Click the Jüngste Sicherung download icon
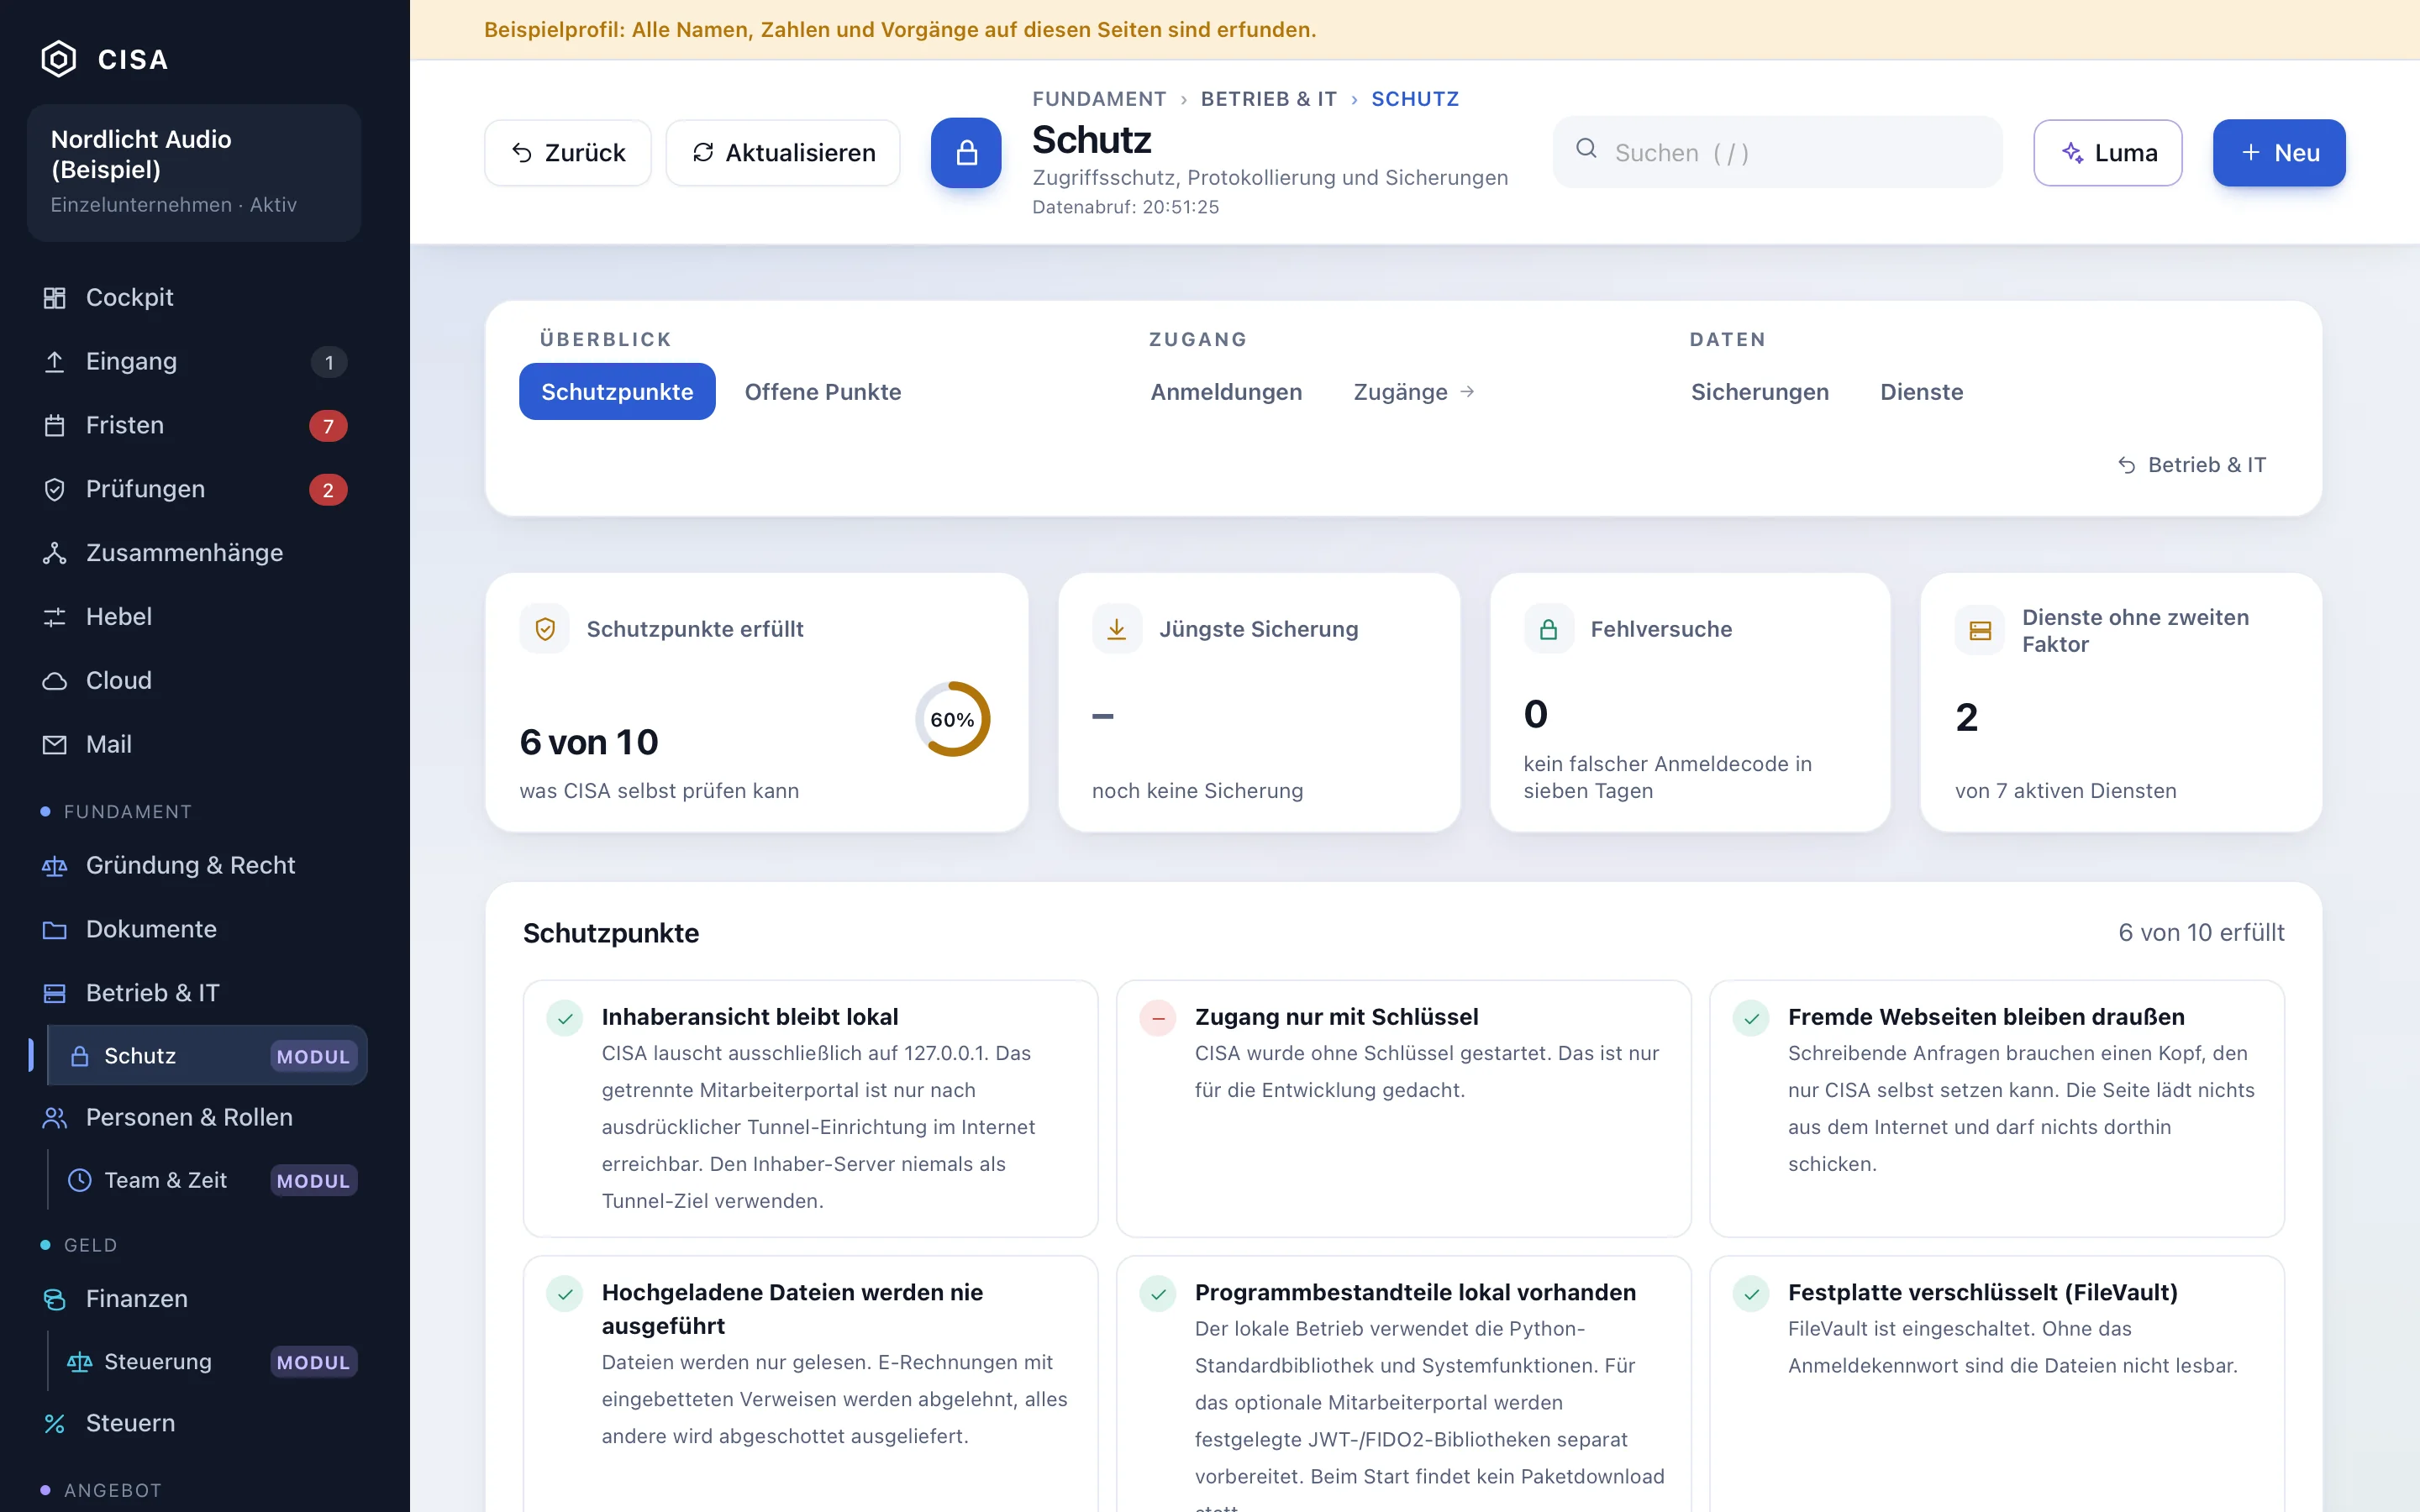This screenshot has height=1512, width=2420. (x=1117, y=629)
